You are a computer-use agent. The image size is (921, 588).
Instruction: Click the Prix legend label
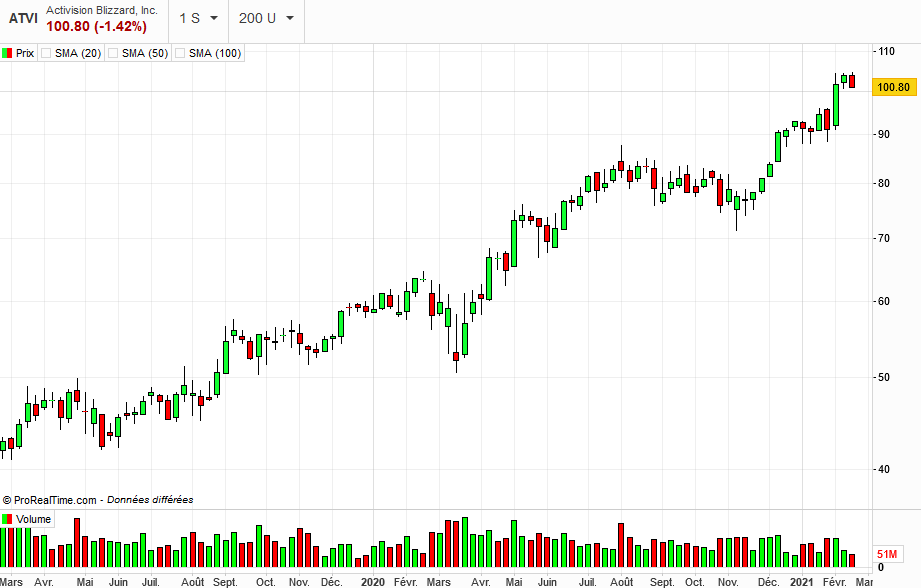tap(25, 53)
